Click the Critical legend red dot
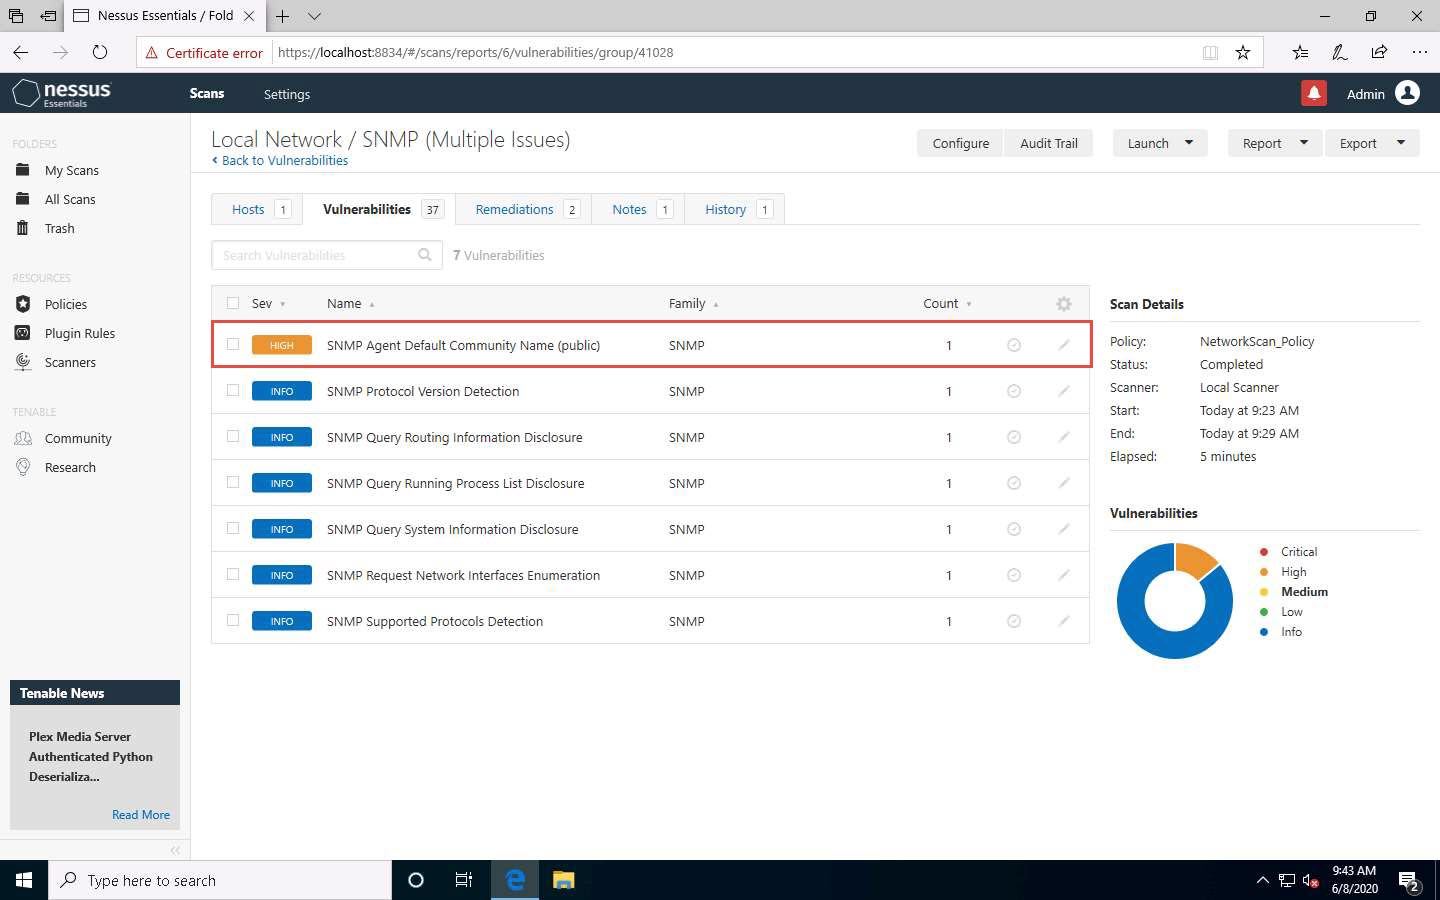 pos(1264,552)
